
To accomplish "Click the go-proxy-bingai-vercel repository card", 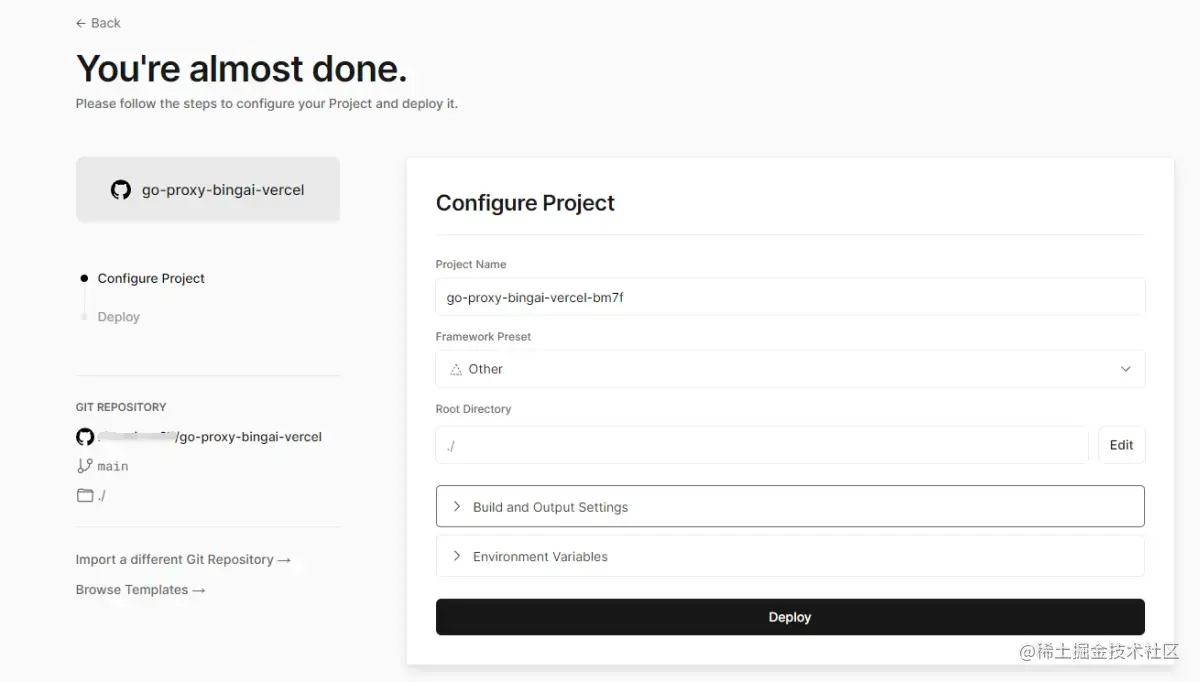I will click(x=208, y=190).
